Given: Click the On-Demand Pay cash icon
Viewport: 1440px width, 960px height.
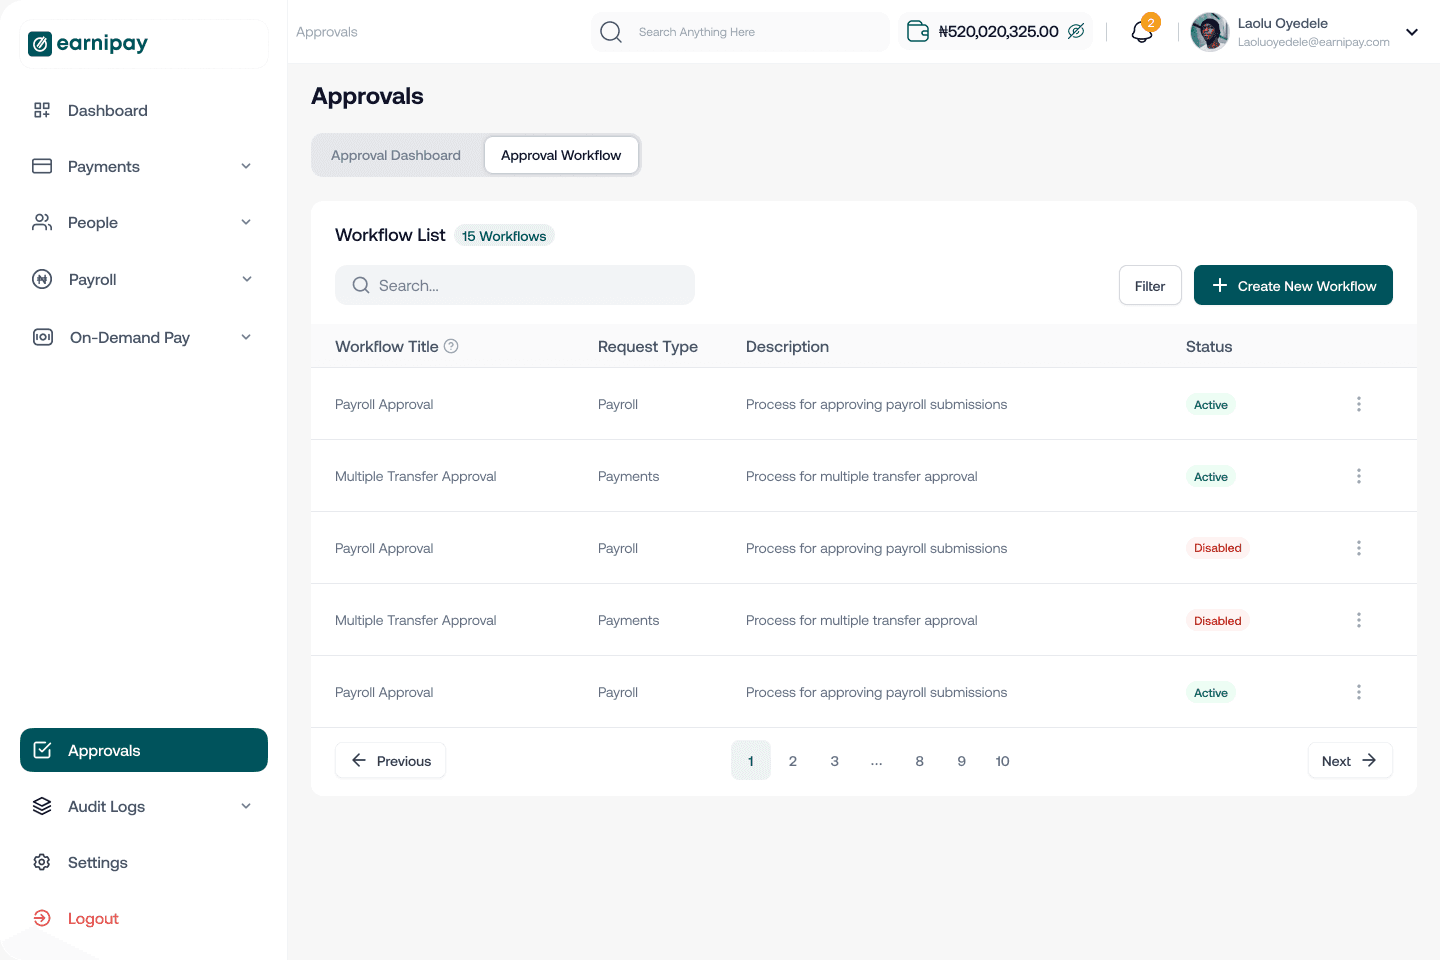Looking at the screenshot, I should click(43, 337).
